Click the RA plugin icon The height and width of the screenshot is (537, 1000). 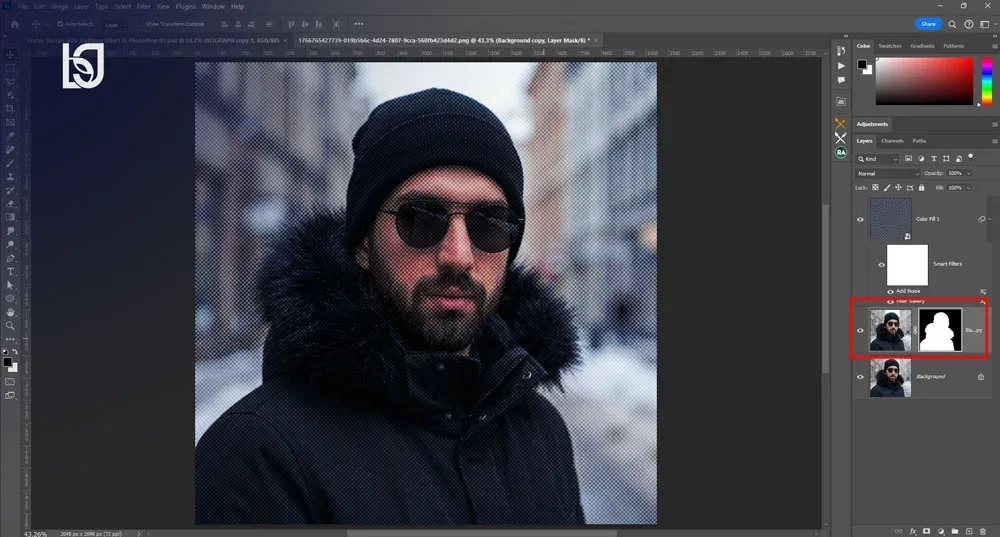pos(841,152)
